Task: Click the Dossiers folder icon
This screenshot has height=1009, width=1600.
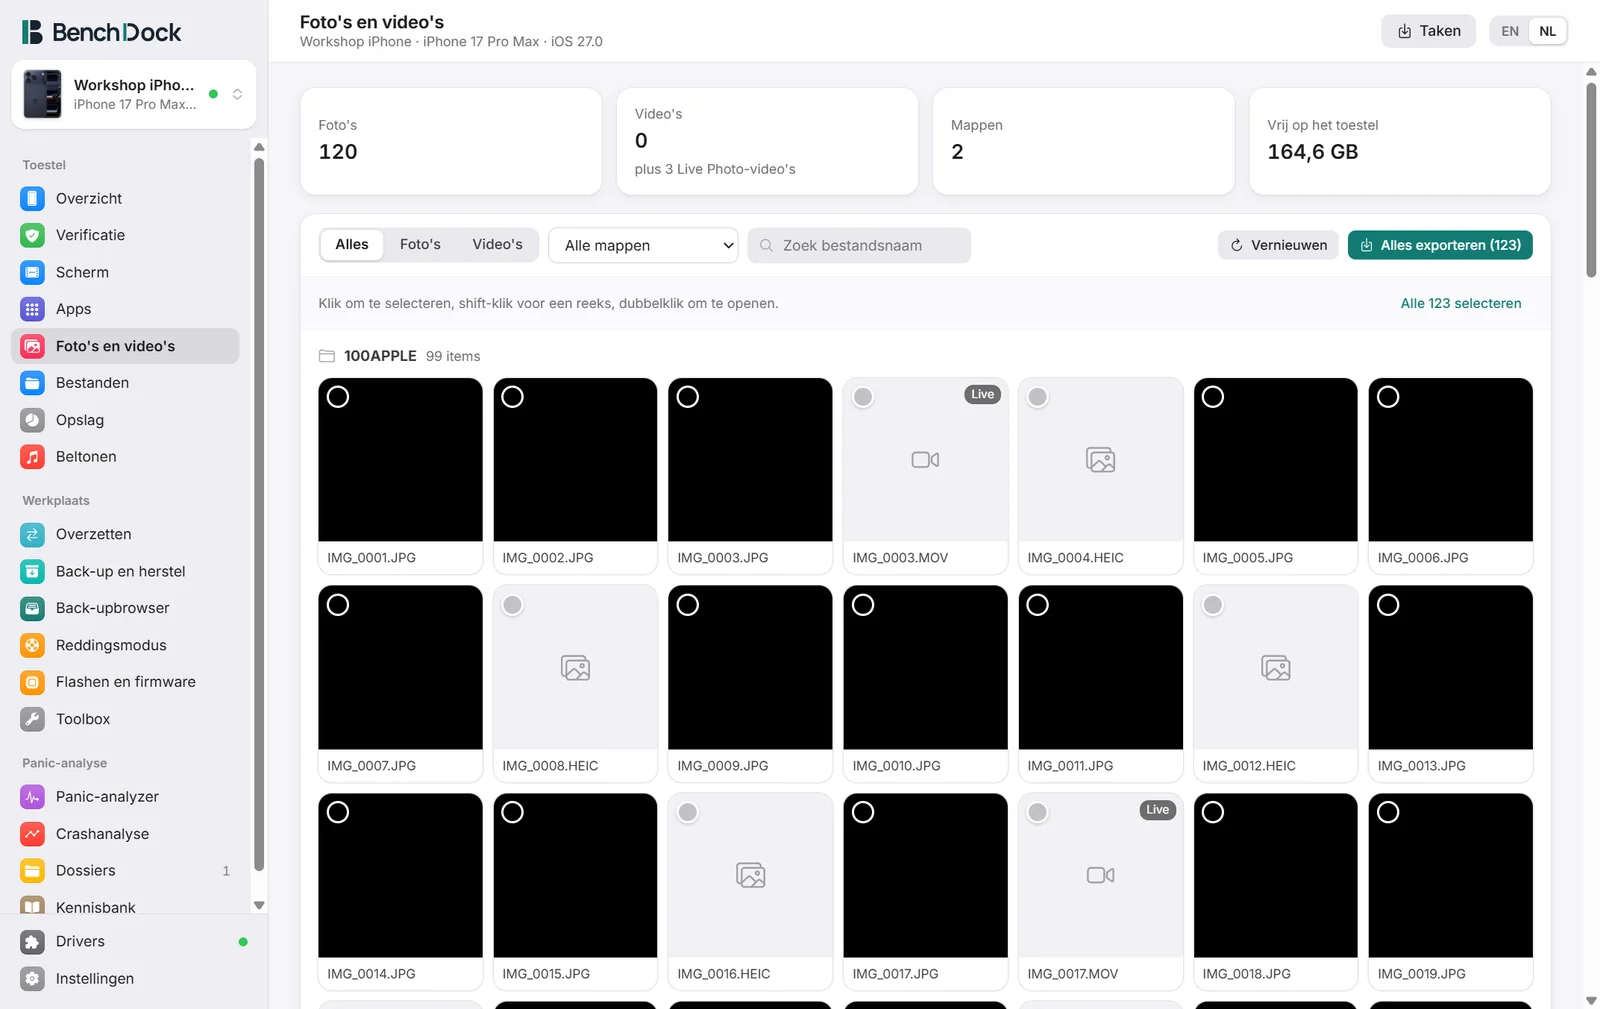Action: [32, 871]
